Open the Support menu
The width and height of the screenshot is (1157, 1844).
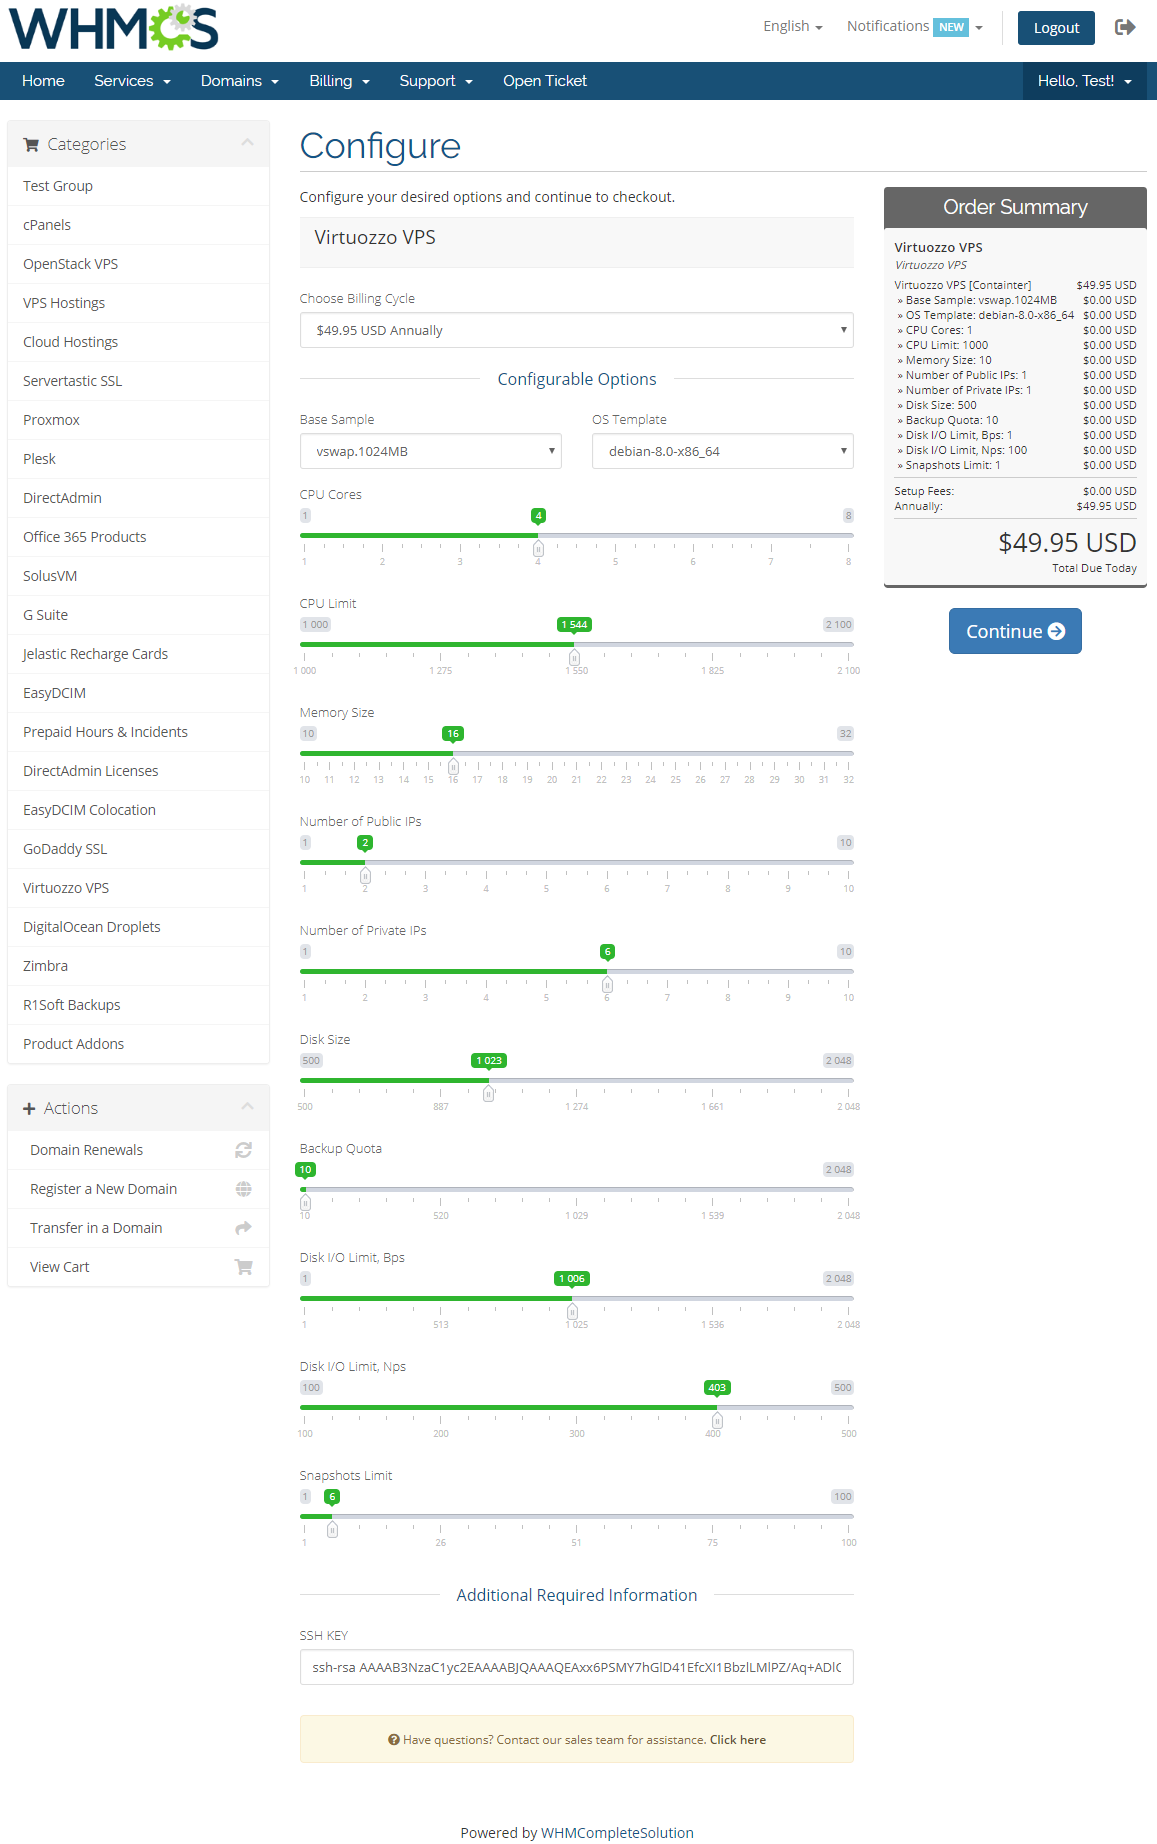436,81
